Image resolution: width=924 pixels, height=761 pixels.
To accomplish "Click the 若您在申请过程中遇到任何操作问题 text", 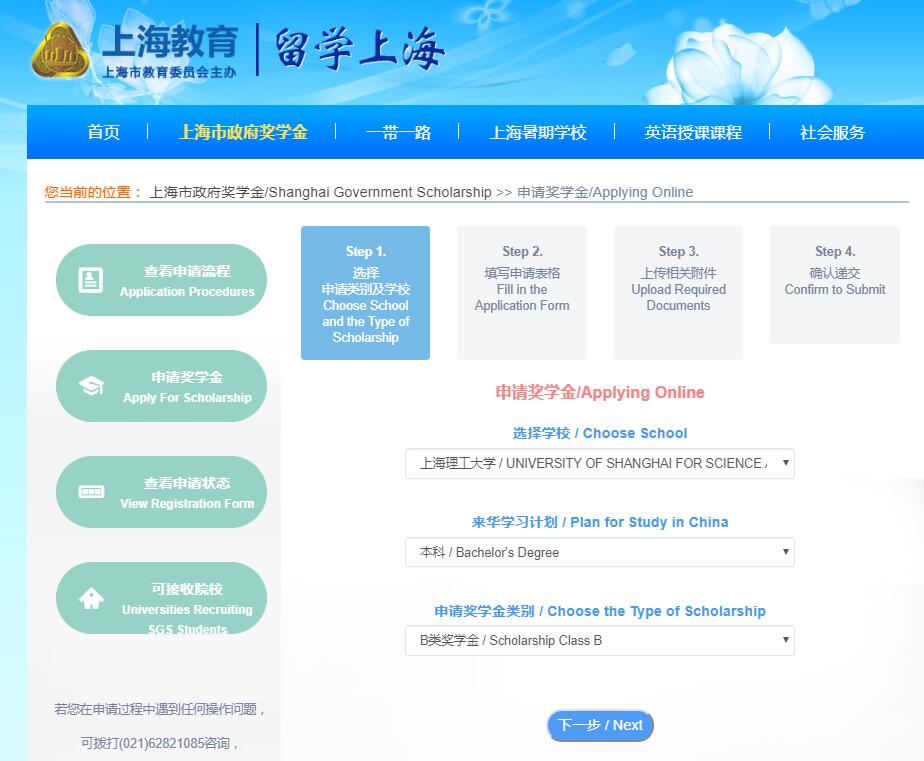I will (x=160, y=709).
